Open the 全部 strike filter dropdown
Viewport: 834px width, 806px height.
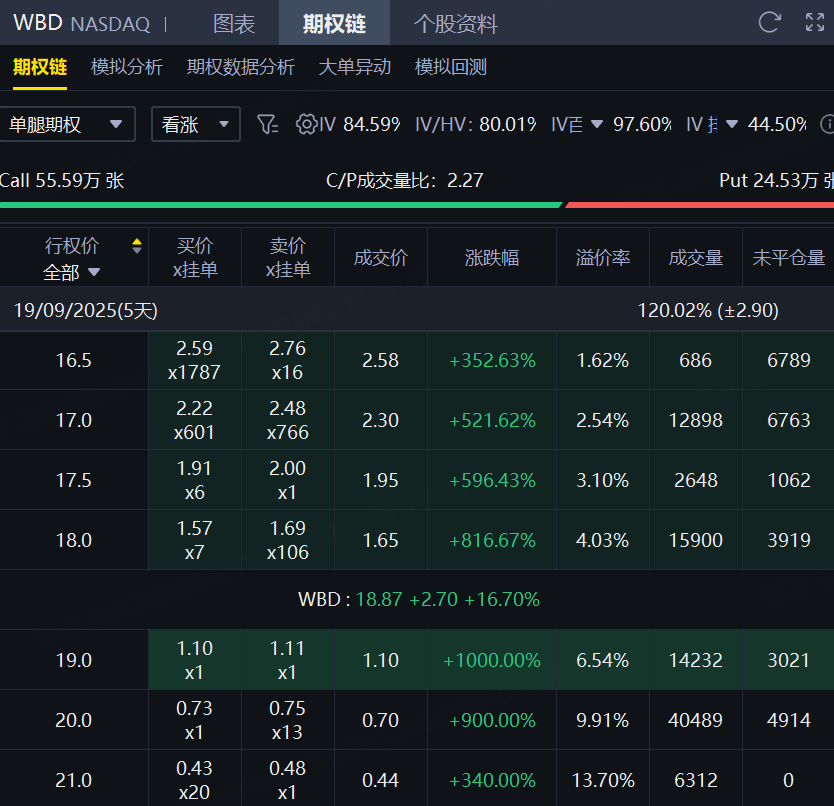pyautogui.click(x=71, y=272)
